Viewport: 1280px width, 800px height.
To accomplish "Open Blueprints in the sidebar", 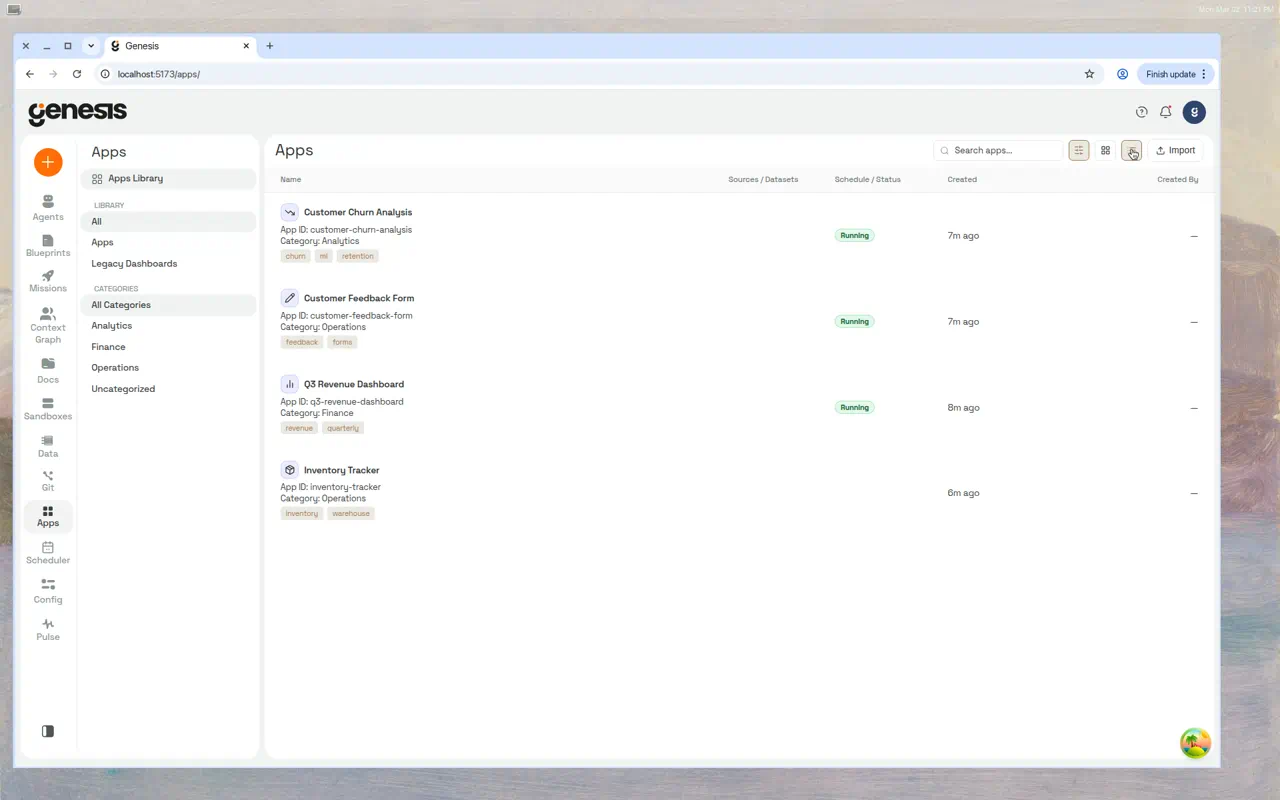I will click(48, 246).
